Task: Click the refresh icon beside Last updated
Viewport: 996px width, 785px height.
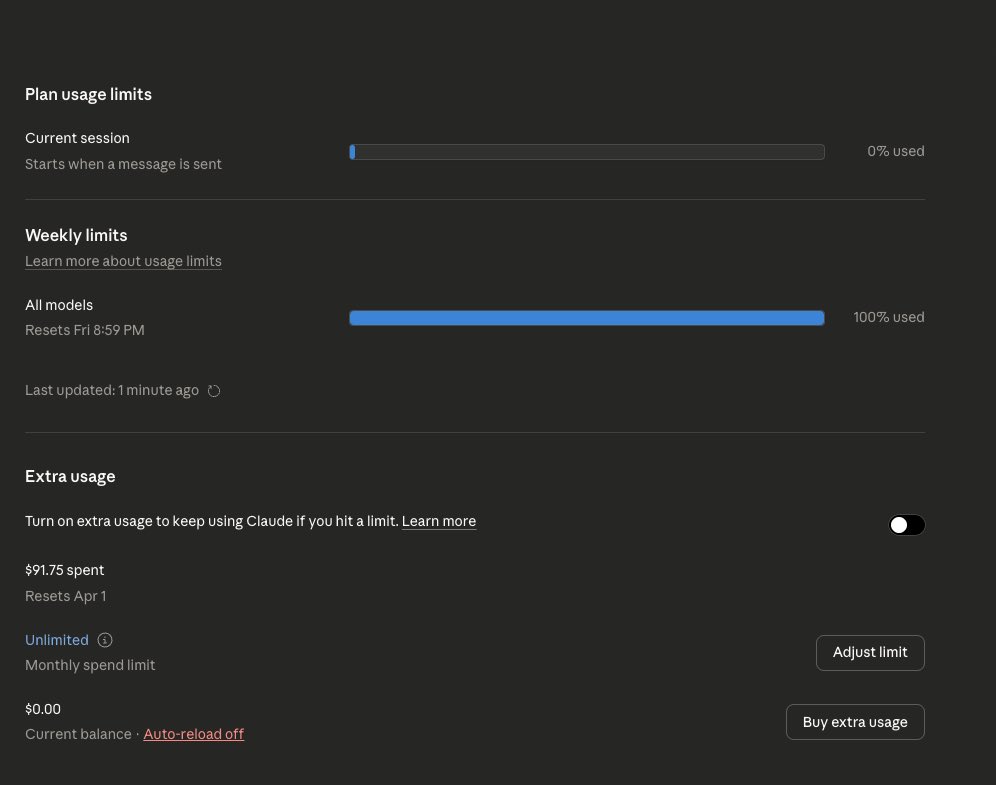Action: pyautogui.click(x=214, y=391)
